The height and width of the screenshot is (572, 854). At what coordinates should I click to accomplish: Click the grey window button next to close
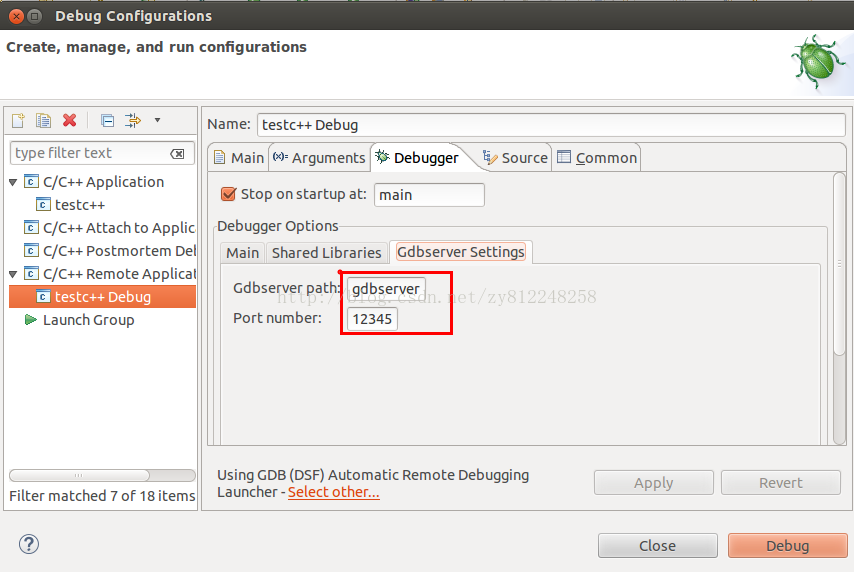tap(35, 16)
